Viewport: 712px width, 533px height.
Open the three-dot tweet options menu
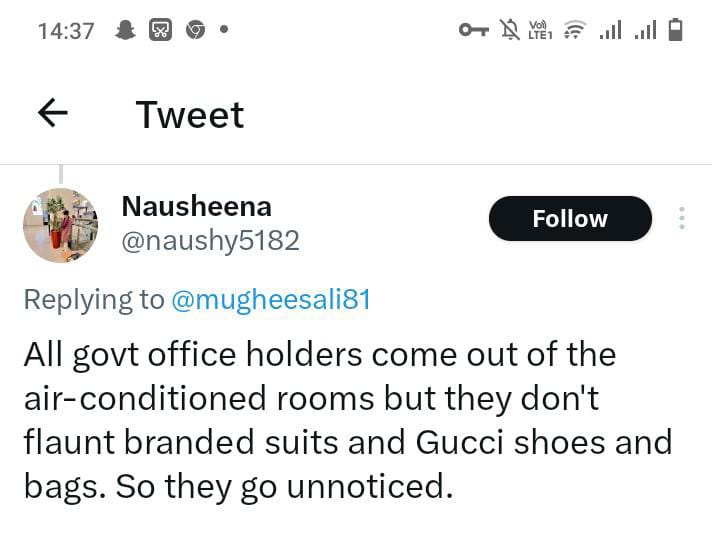[682, 218]
